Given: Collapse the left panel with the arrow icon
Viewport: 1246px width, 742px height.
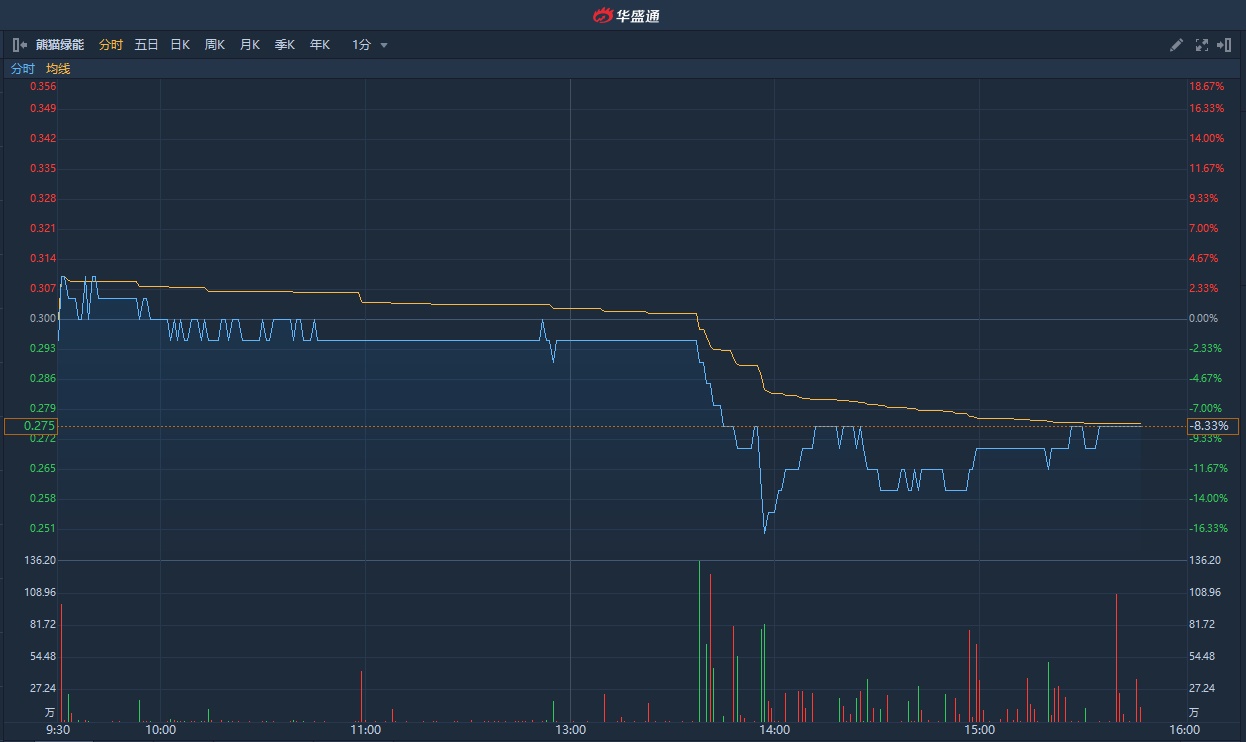Looking at the screenshot, I should pyautogui.click(x=19, y=45).
